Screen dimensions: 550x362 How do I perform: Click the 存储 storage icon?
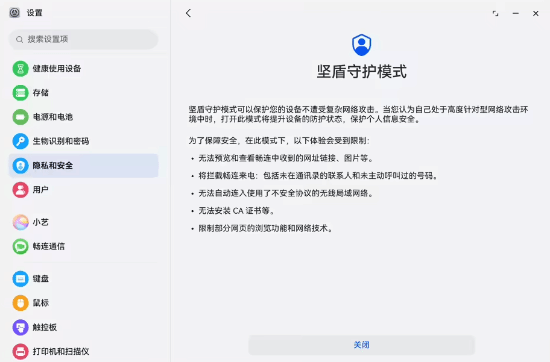[x=20, y=93]
